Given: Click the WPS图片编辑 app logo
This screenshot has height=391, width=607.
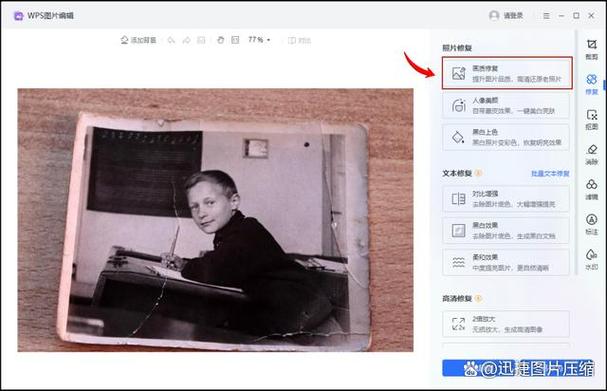Looking at the screenshot, I should coord(18,16).
